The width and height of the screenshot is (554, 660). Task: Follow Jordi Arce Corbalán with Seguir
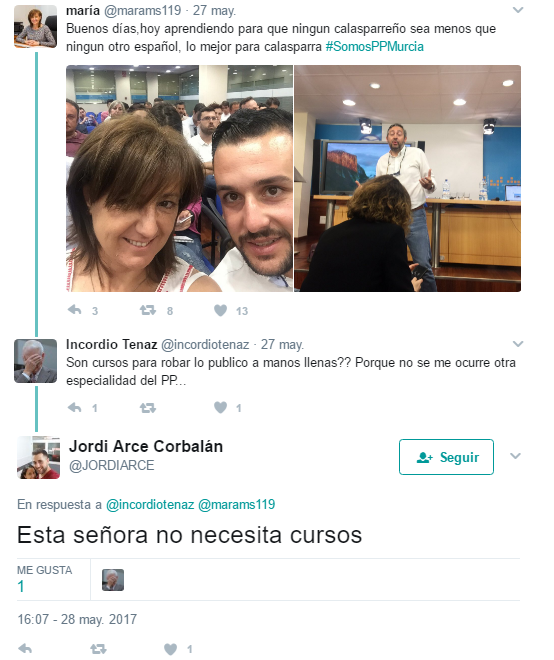(446, 457)
